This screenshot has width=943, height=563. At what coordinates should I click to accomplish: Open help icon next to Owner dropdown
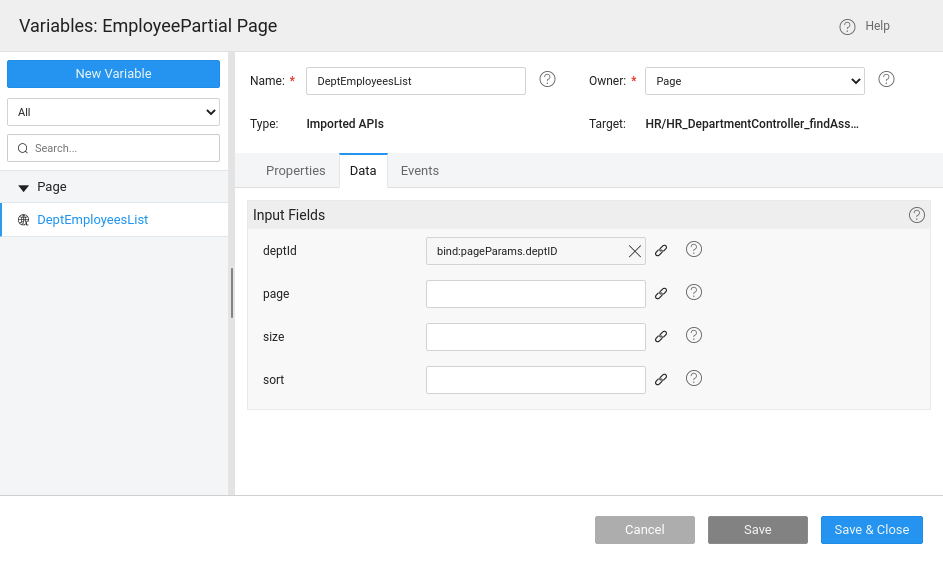click(886, 80)
